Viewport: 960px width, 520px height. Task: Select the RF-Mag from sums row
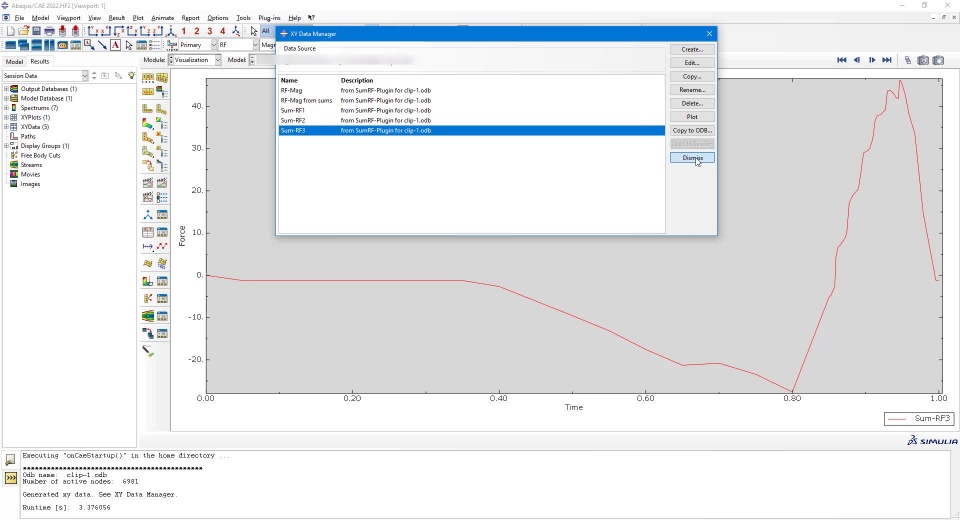pyautogui.click(x=471, y=100)
